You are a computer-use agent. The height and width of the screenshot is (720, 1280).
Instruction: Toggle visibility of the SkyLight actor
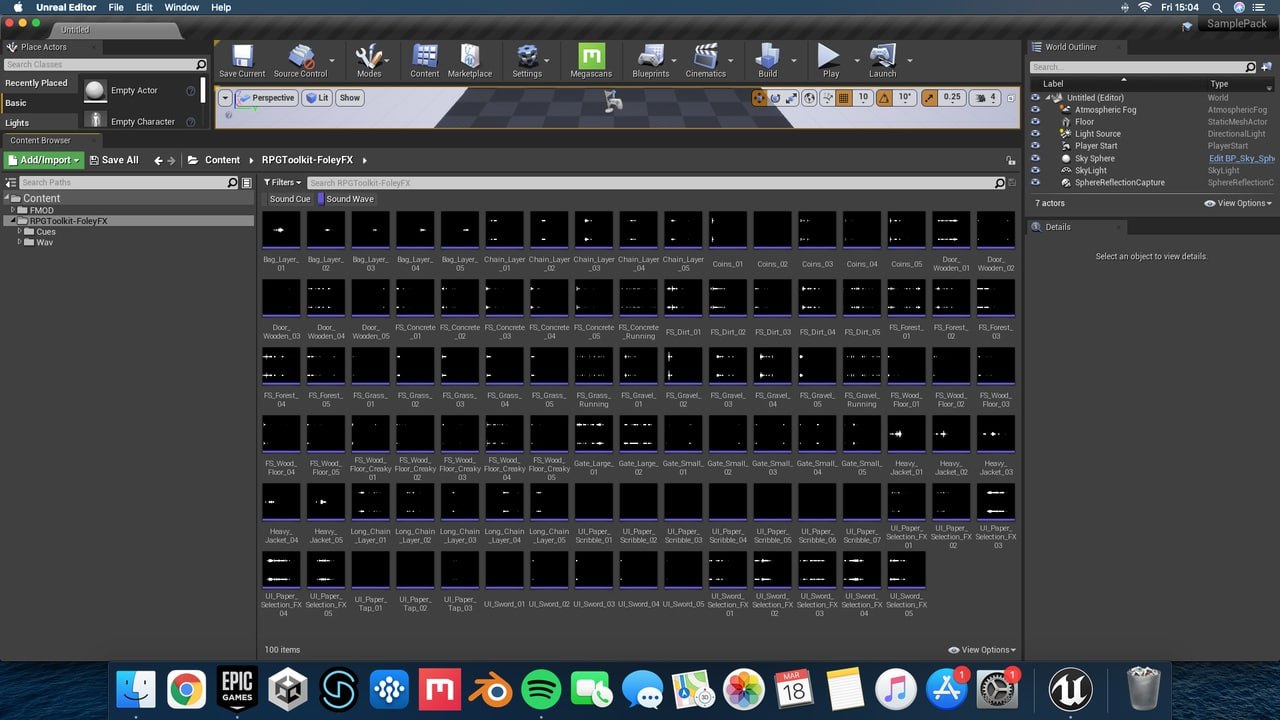pos(1035,170)
